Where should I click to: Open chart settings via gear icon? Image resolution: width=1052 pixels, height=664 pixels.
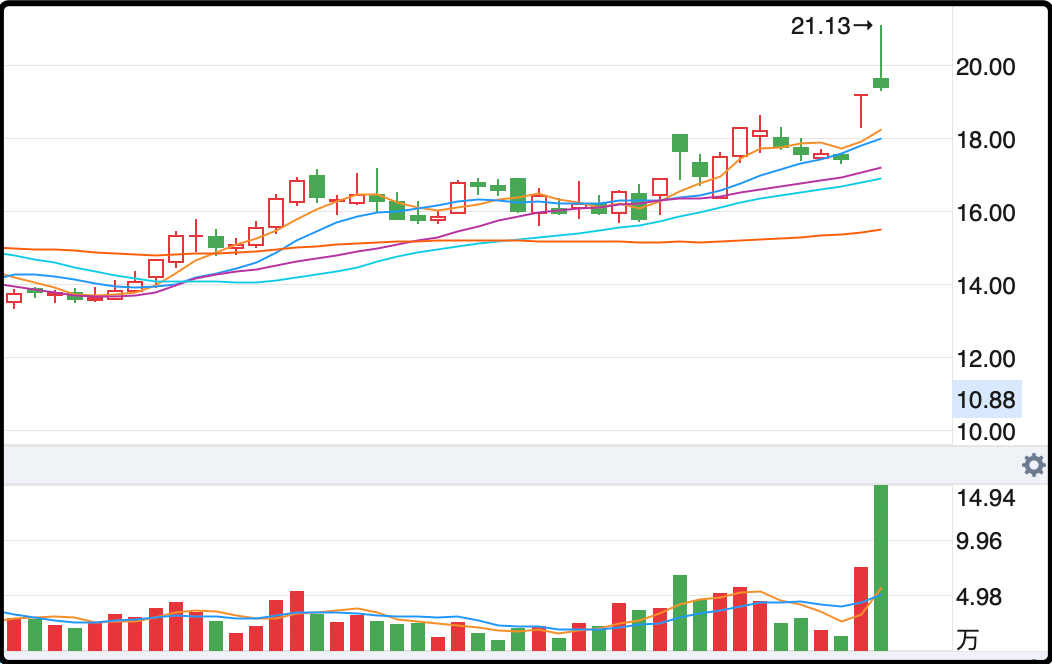(x=1033, y=465)
